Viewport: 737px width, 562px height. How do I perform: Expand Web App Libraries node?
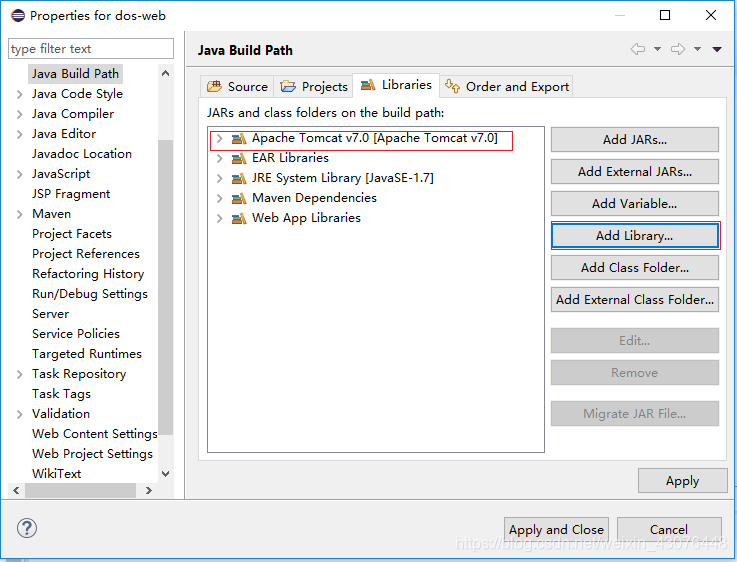point(219,218)
